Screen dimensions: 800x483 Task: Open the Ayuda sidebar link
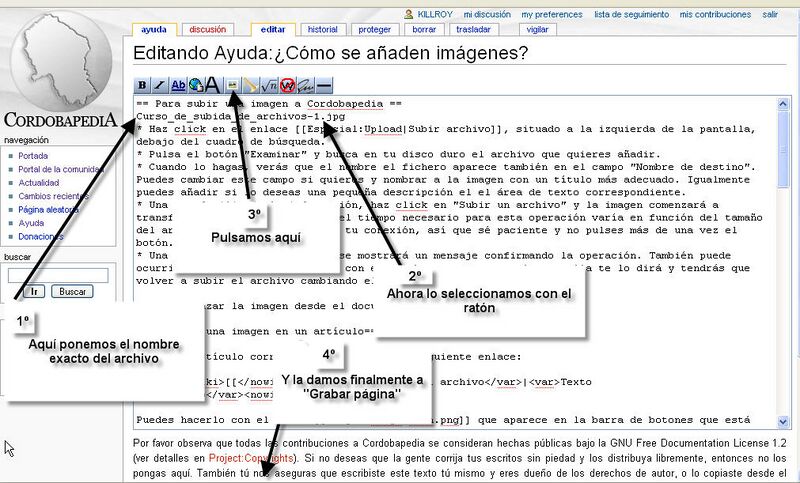click(x=31, y=223)
